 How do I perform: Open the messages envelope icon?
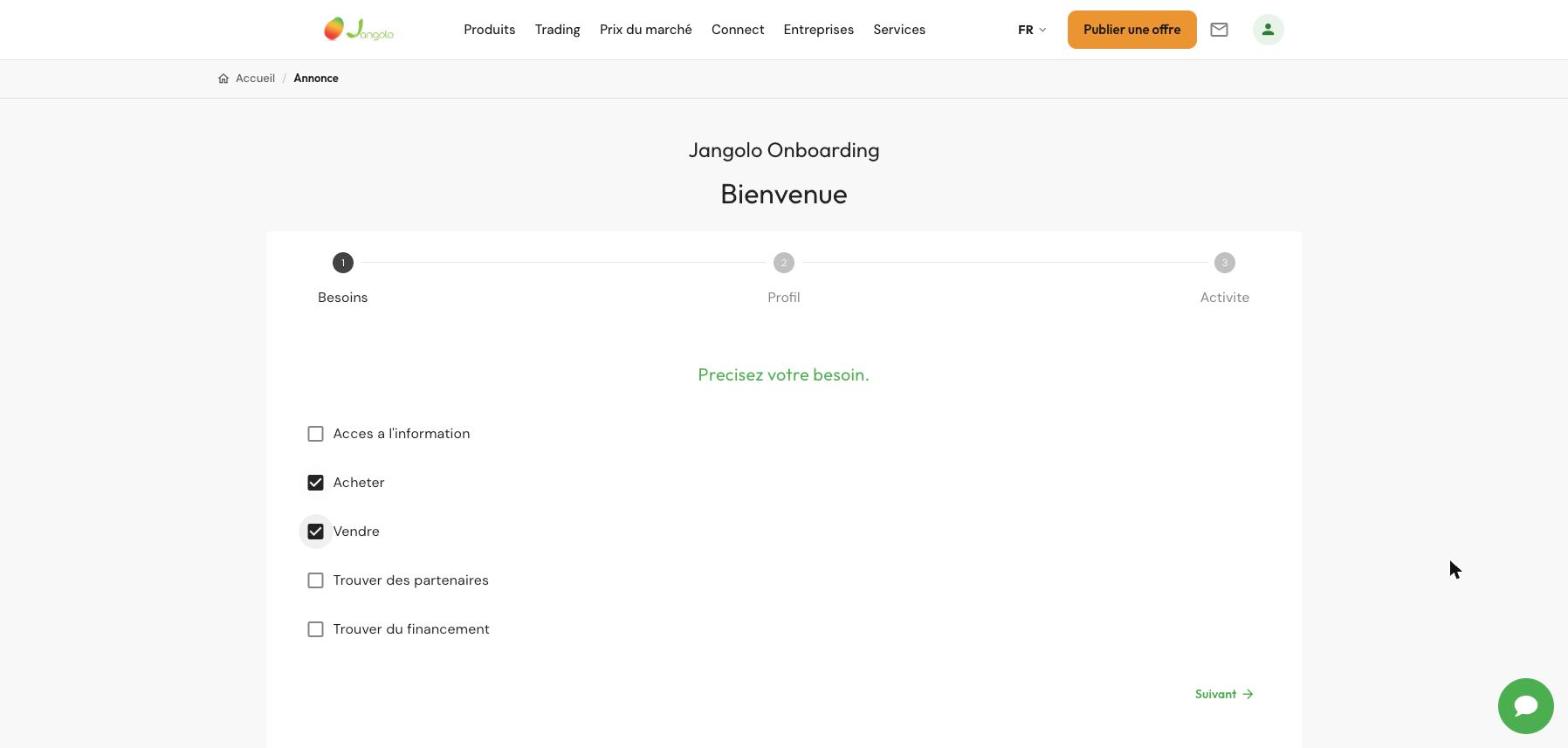coord(1219,30)
